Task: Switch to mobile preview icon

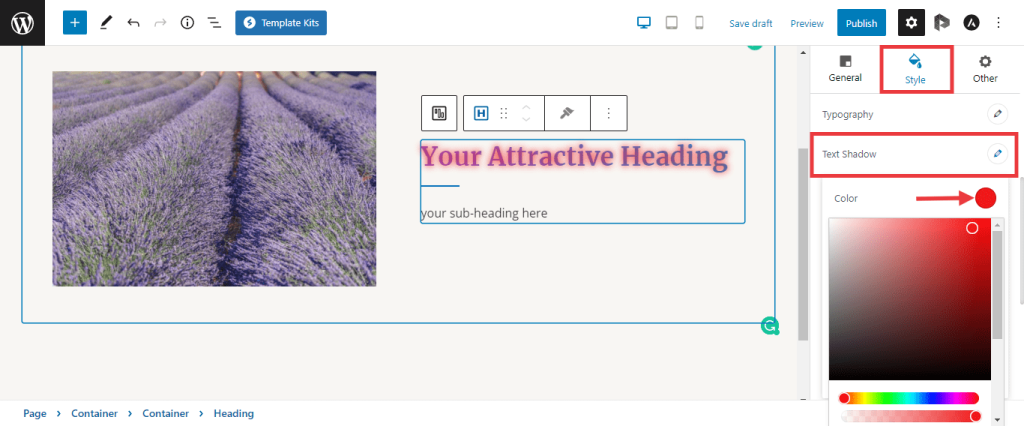Action: pyautogui.click(x=699, y=22)
